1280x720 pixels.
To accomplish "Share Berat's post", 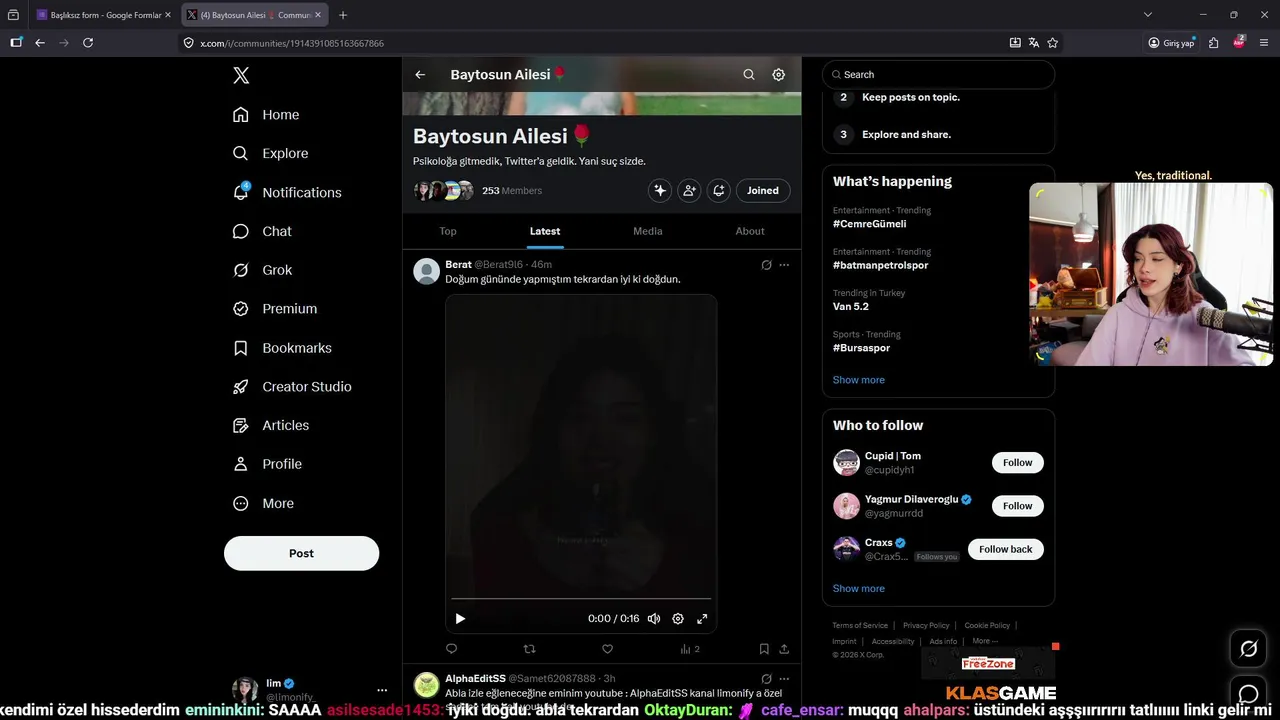I will [x=784, y=649].
